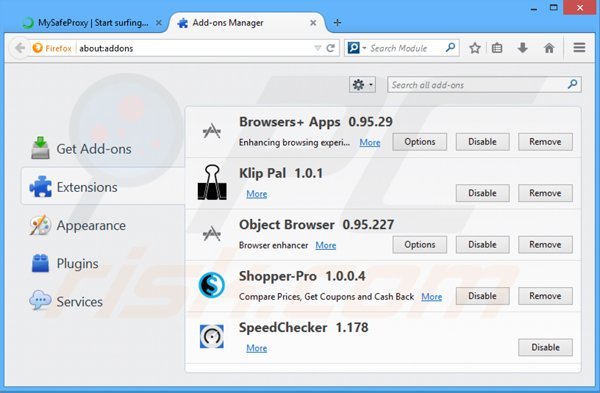This screenshot has height=393, width=600.
Task: Click the Shopper-Pro dollar icon
Action: pos(212,285)
